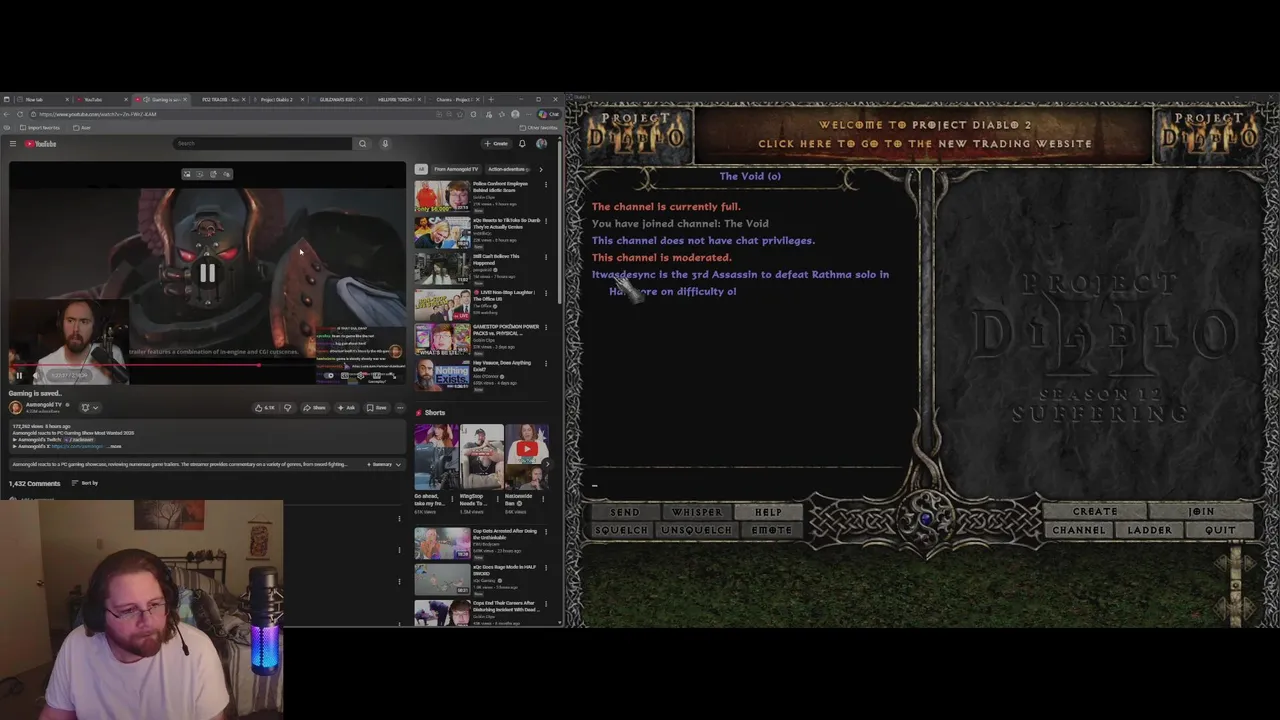Open the YouTube Create menu
The width and height of the screenshot is (1280, 720).
[x=496, y=143]
